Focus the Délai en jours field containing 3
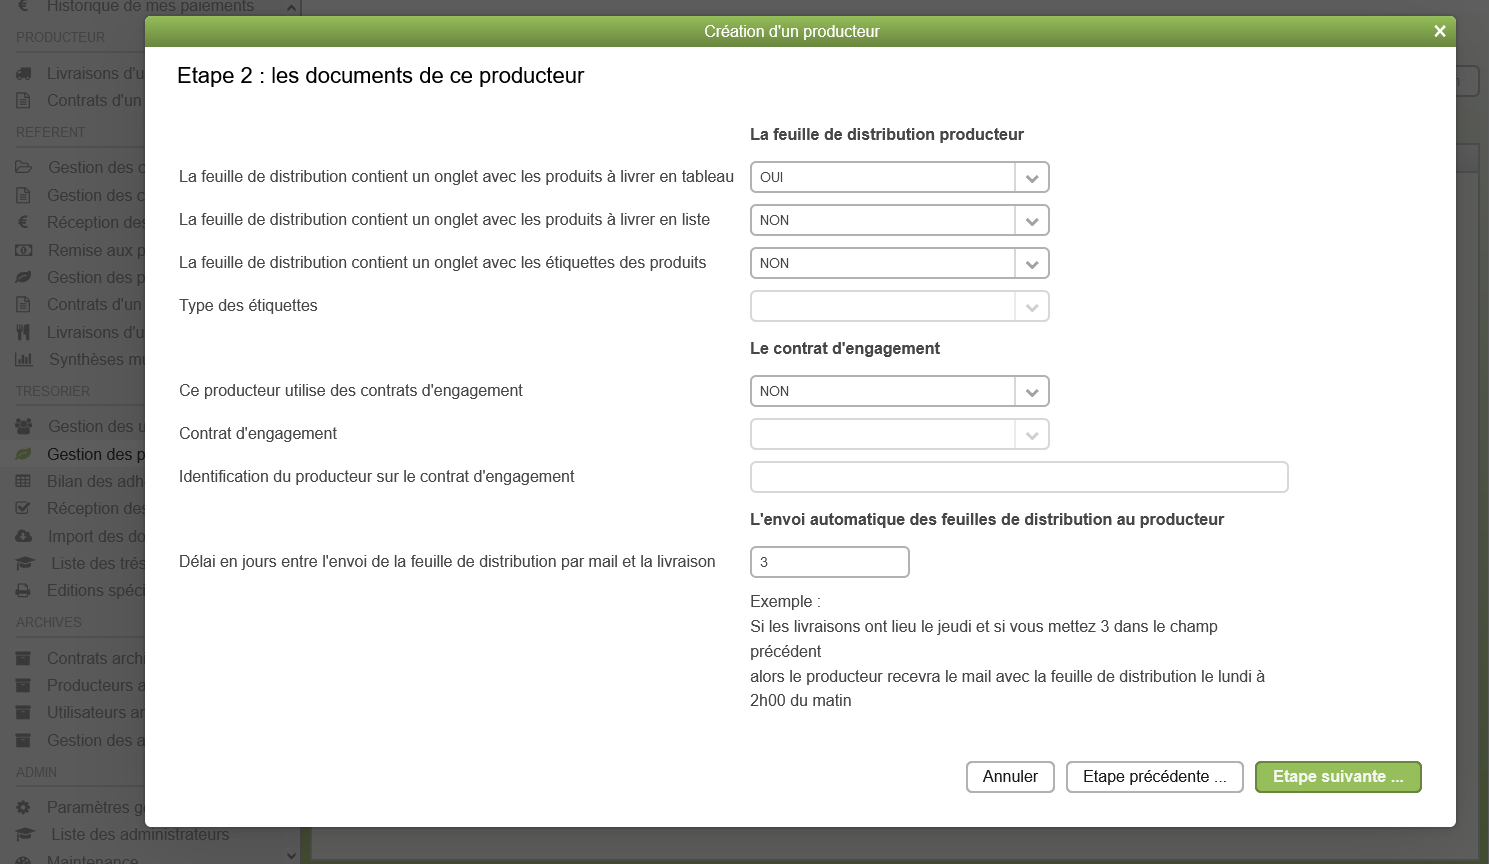1489x864 pixels. click(x=830, y=562)
